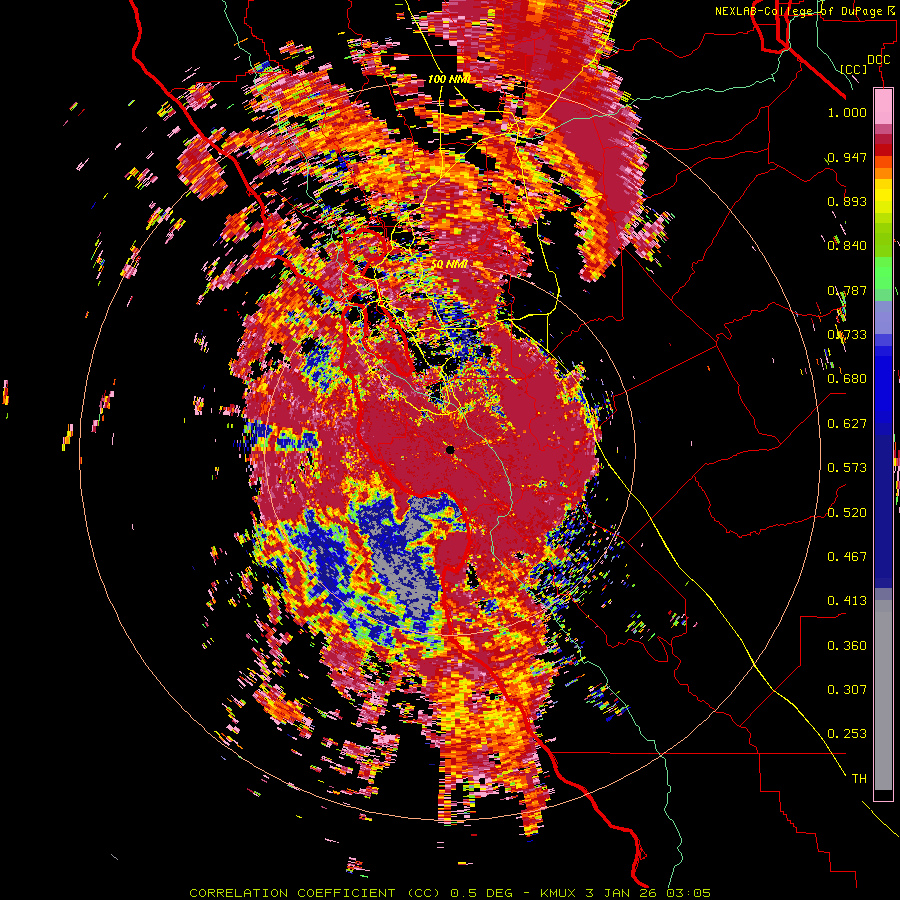
Task: Select the 0.733 scale value
Action: pos(847,335)
